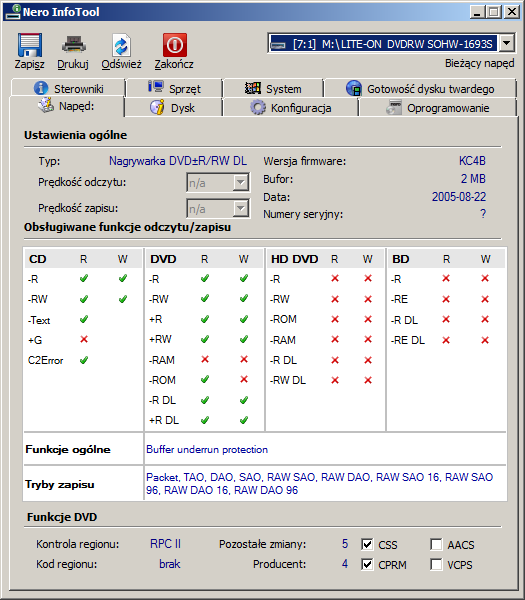525x600 pixels.
Task: Click the BD column header
Action: 401,259
